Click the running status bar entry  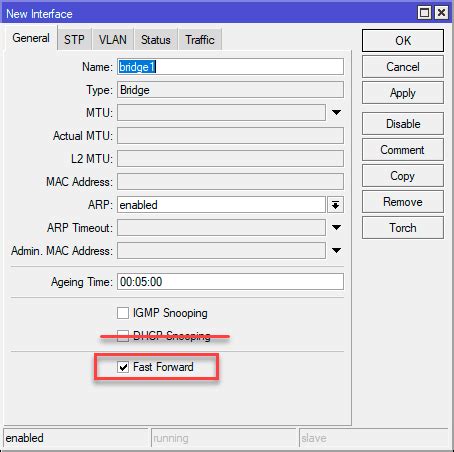pos(224,438)
